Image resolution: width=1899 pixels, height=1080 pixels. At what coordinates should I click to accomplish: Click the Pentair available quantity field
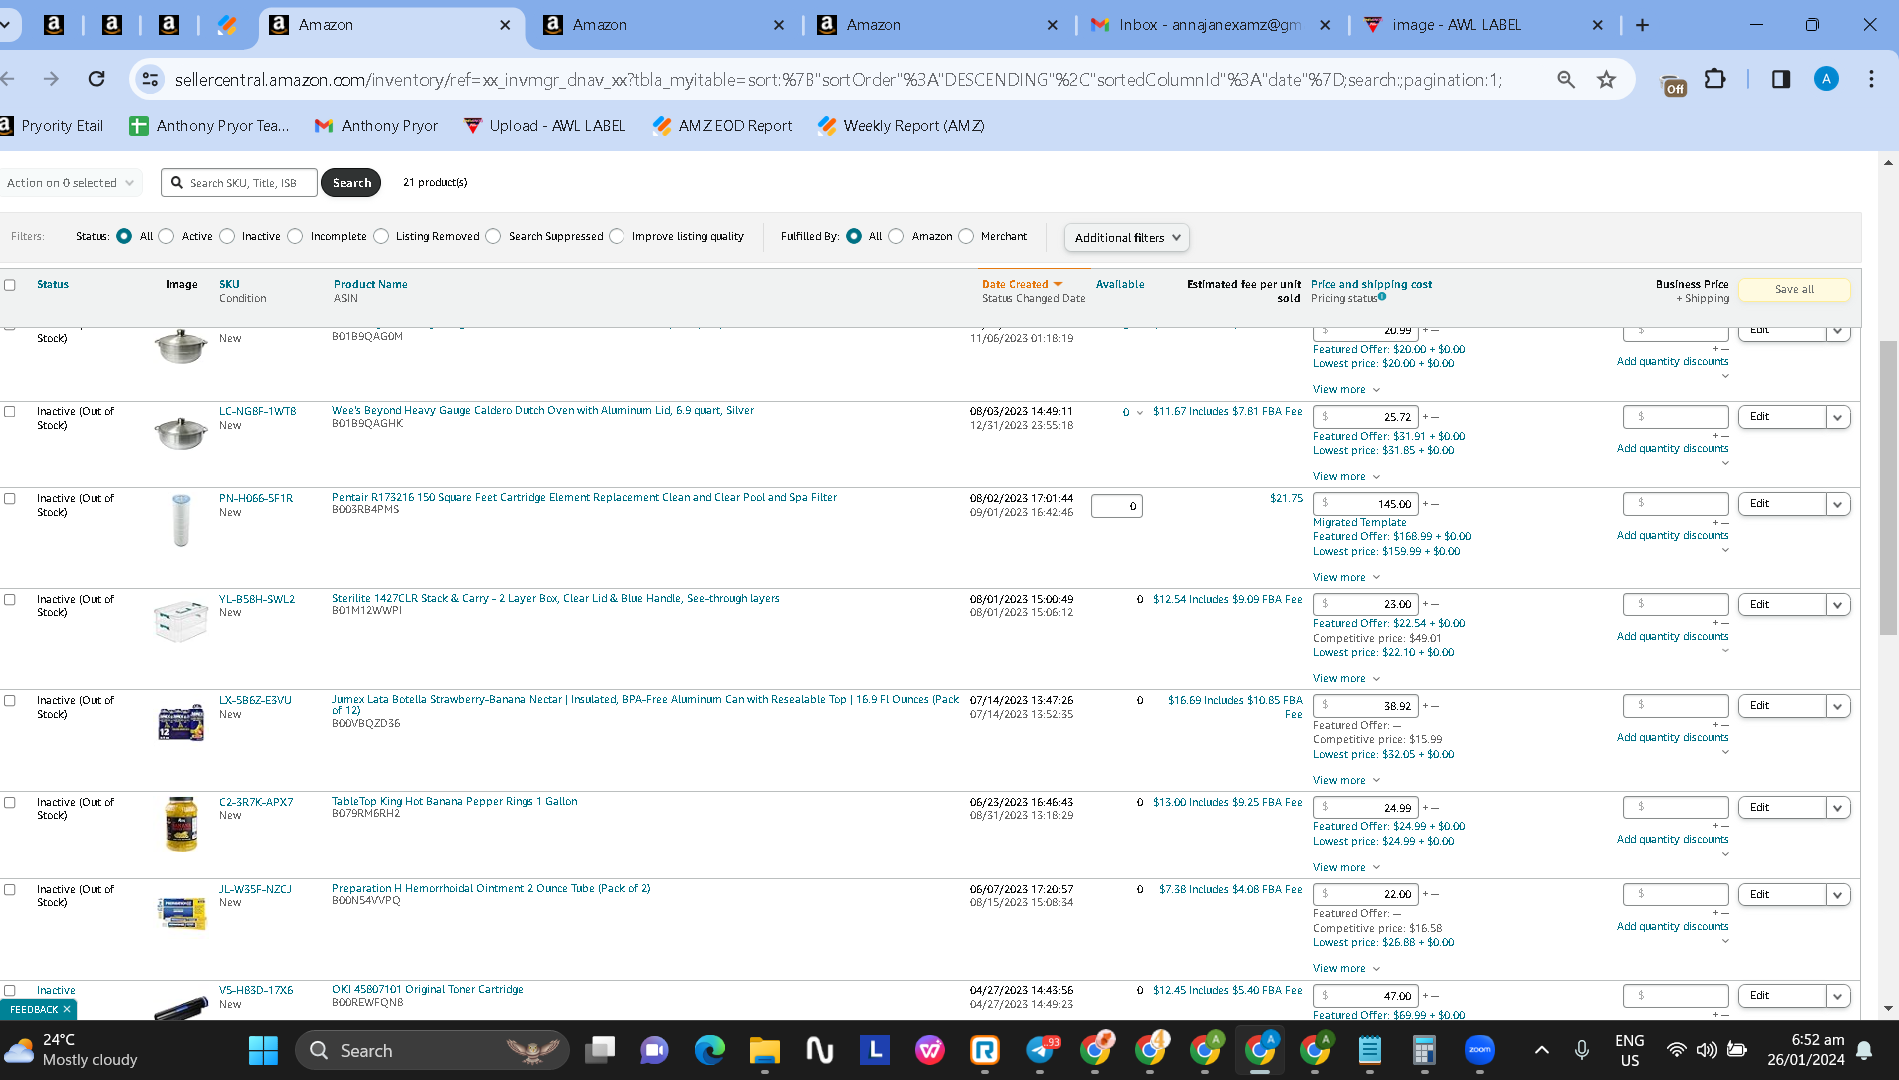point(1116,506)
